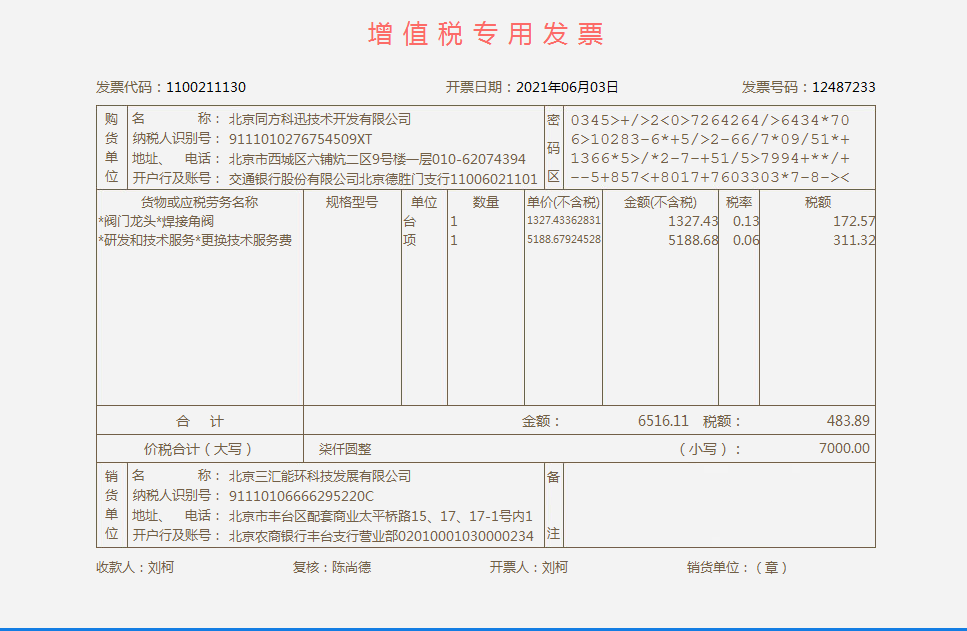Screen dimensions: 967x631
Task: Select item *研发和技术服务*更换技术服务费
Action: click(195, 241)
